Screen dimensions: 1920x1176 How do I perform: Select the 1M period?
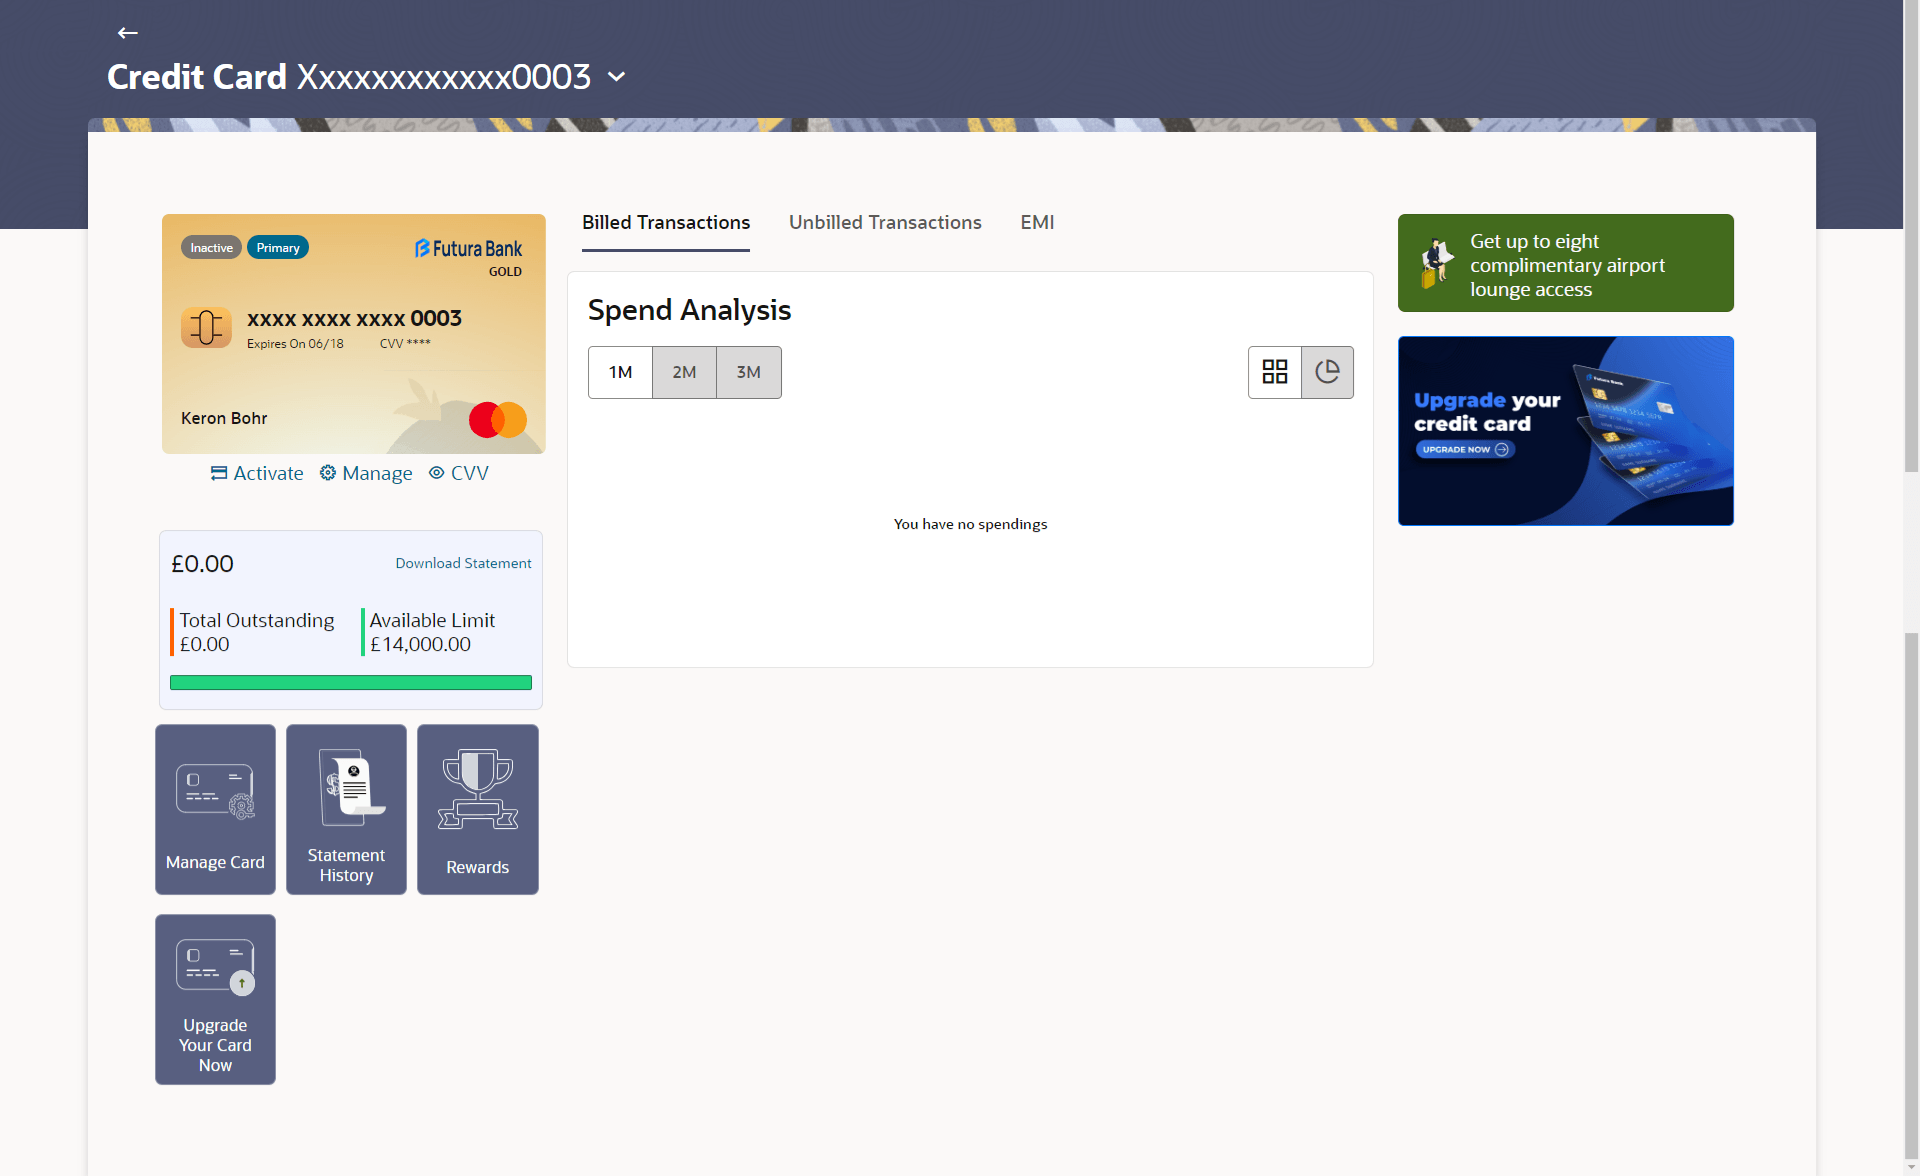click(x=620, y=372)
